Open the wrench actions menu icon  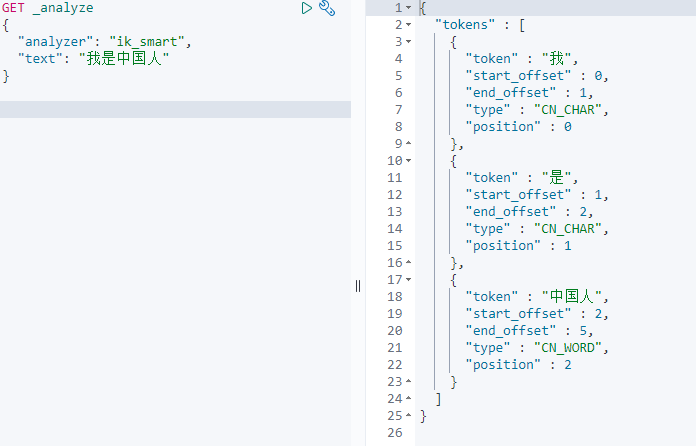(327, 8)
